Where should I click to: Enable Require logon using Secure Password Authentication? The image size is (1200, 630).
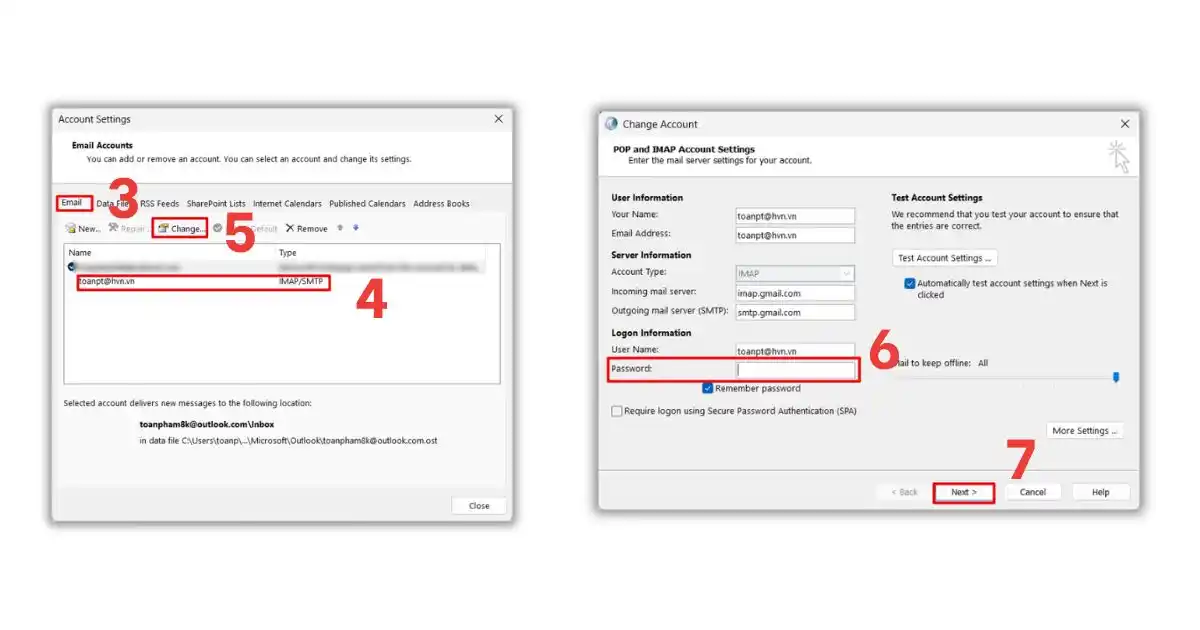617,411
